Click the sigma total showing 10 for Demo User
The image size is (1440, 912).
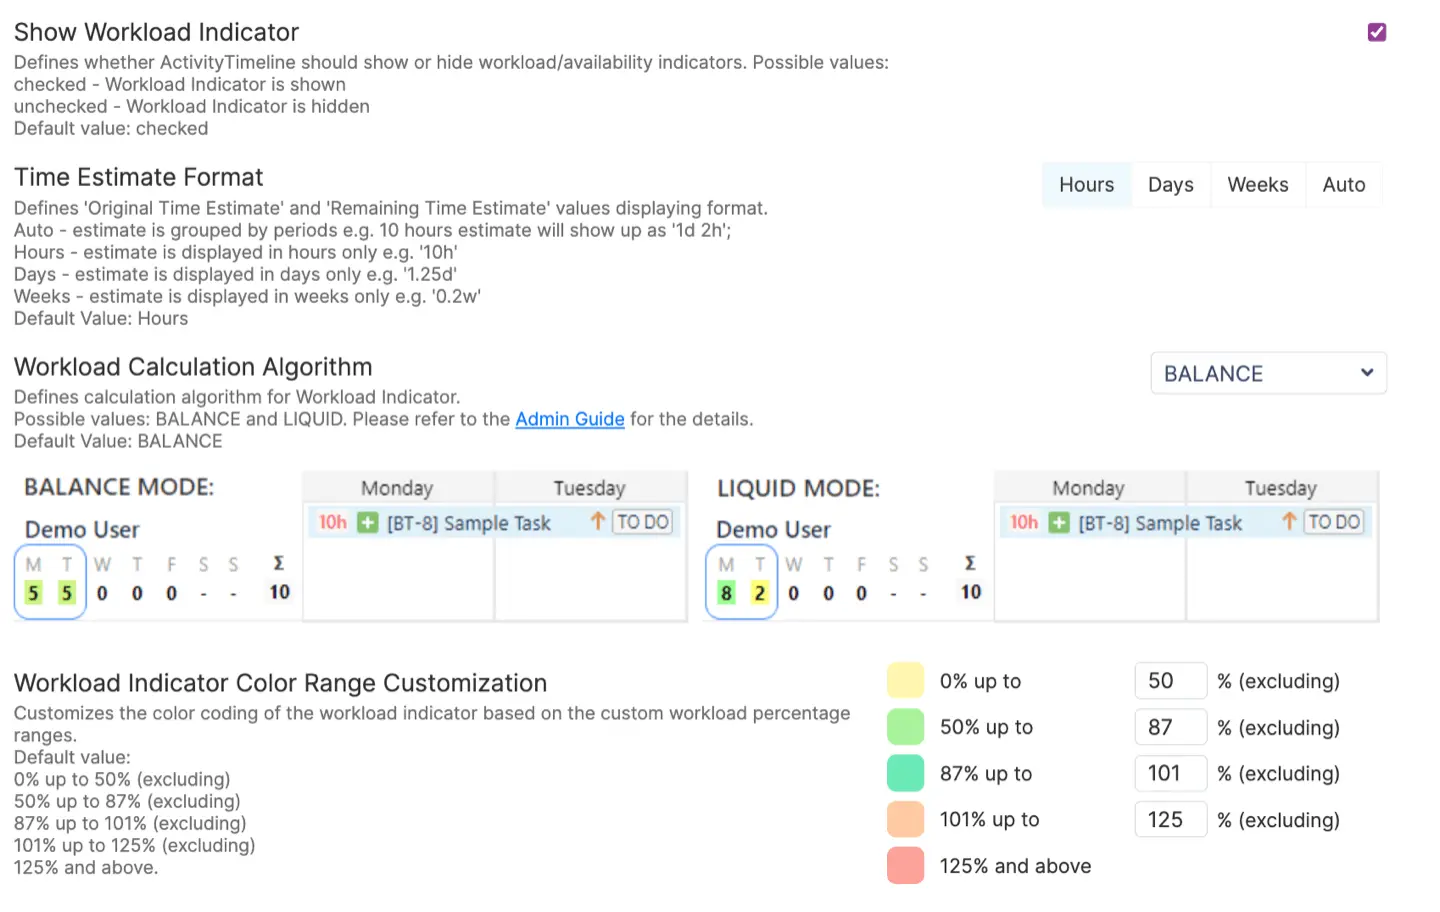point(278,592)
